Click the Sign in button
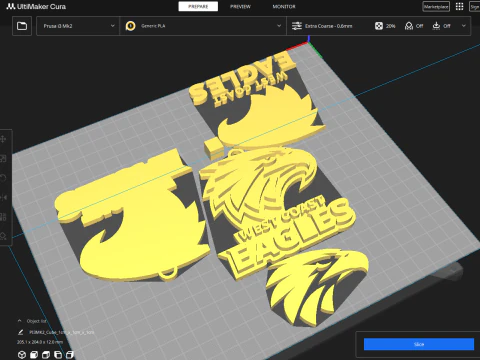Viewport: 480px width, 360px height. pyautogui.click(x=475, y=7)
